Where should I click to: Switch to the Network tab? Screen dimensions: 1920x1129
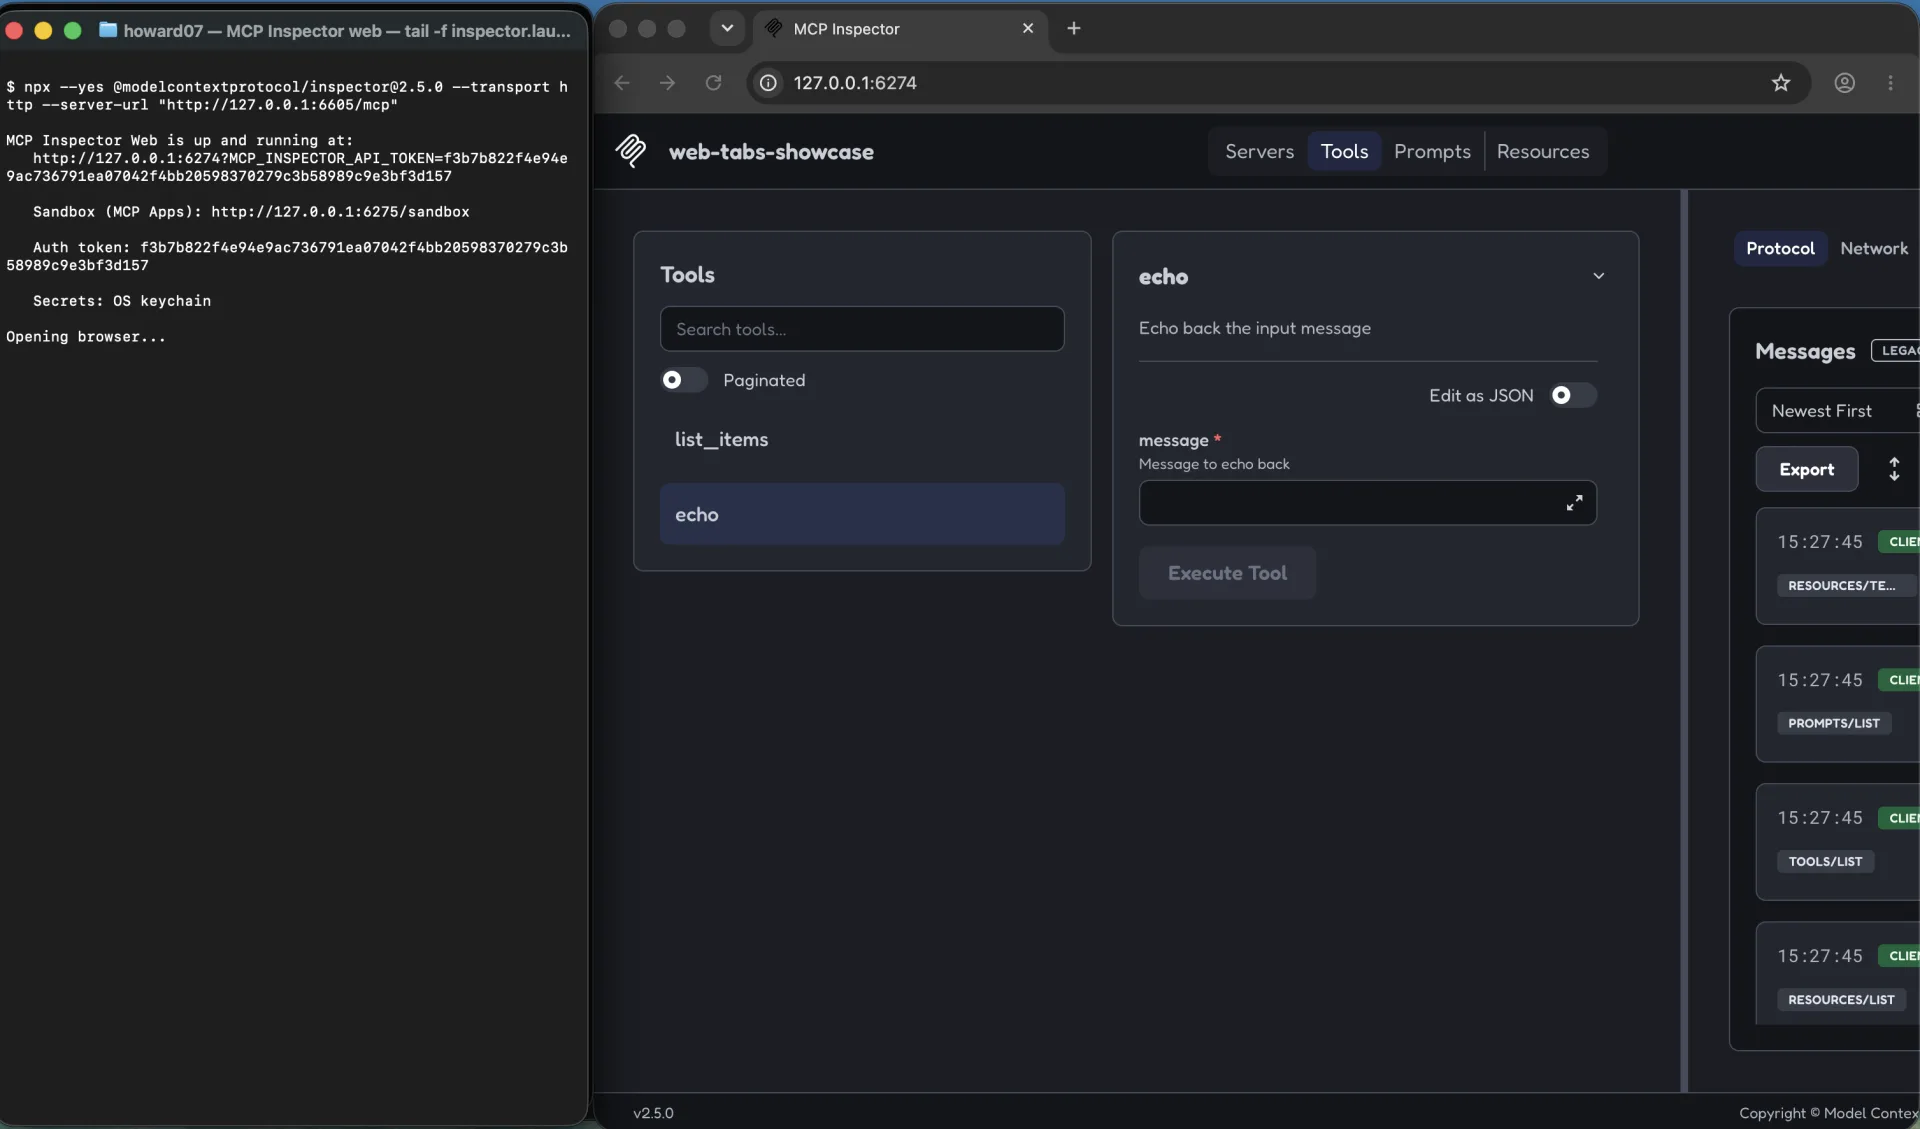[1874, 248]
